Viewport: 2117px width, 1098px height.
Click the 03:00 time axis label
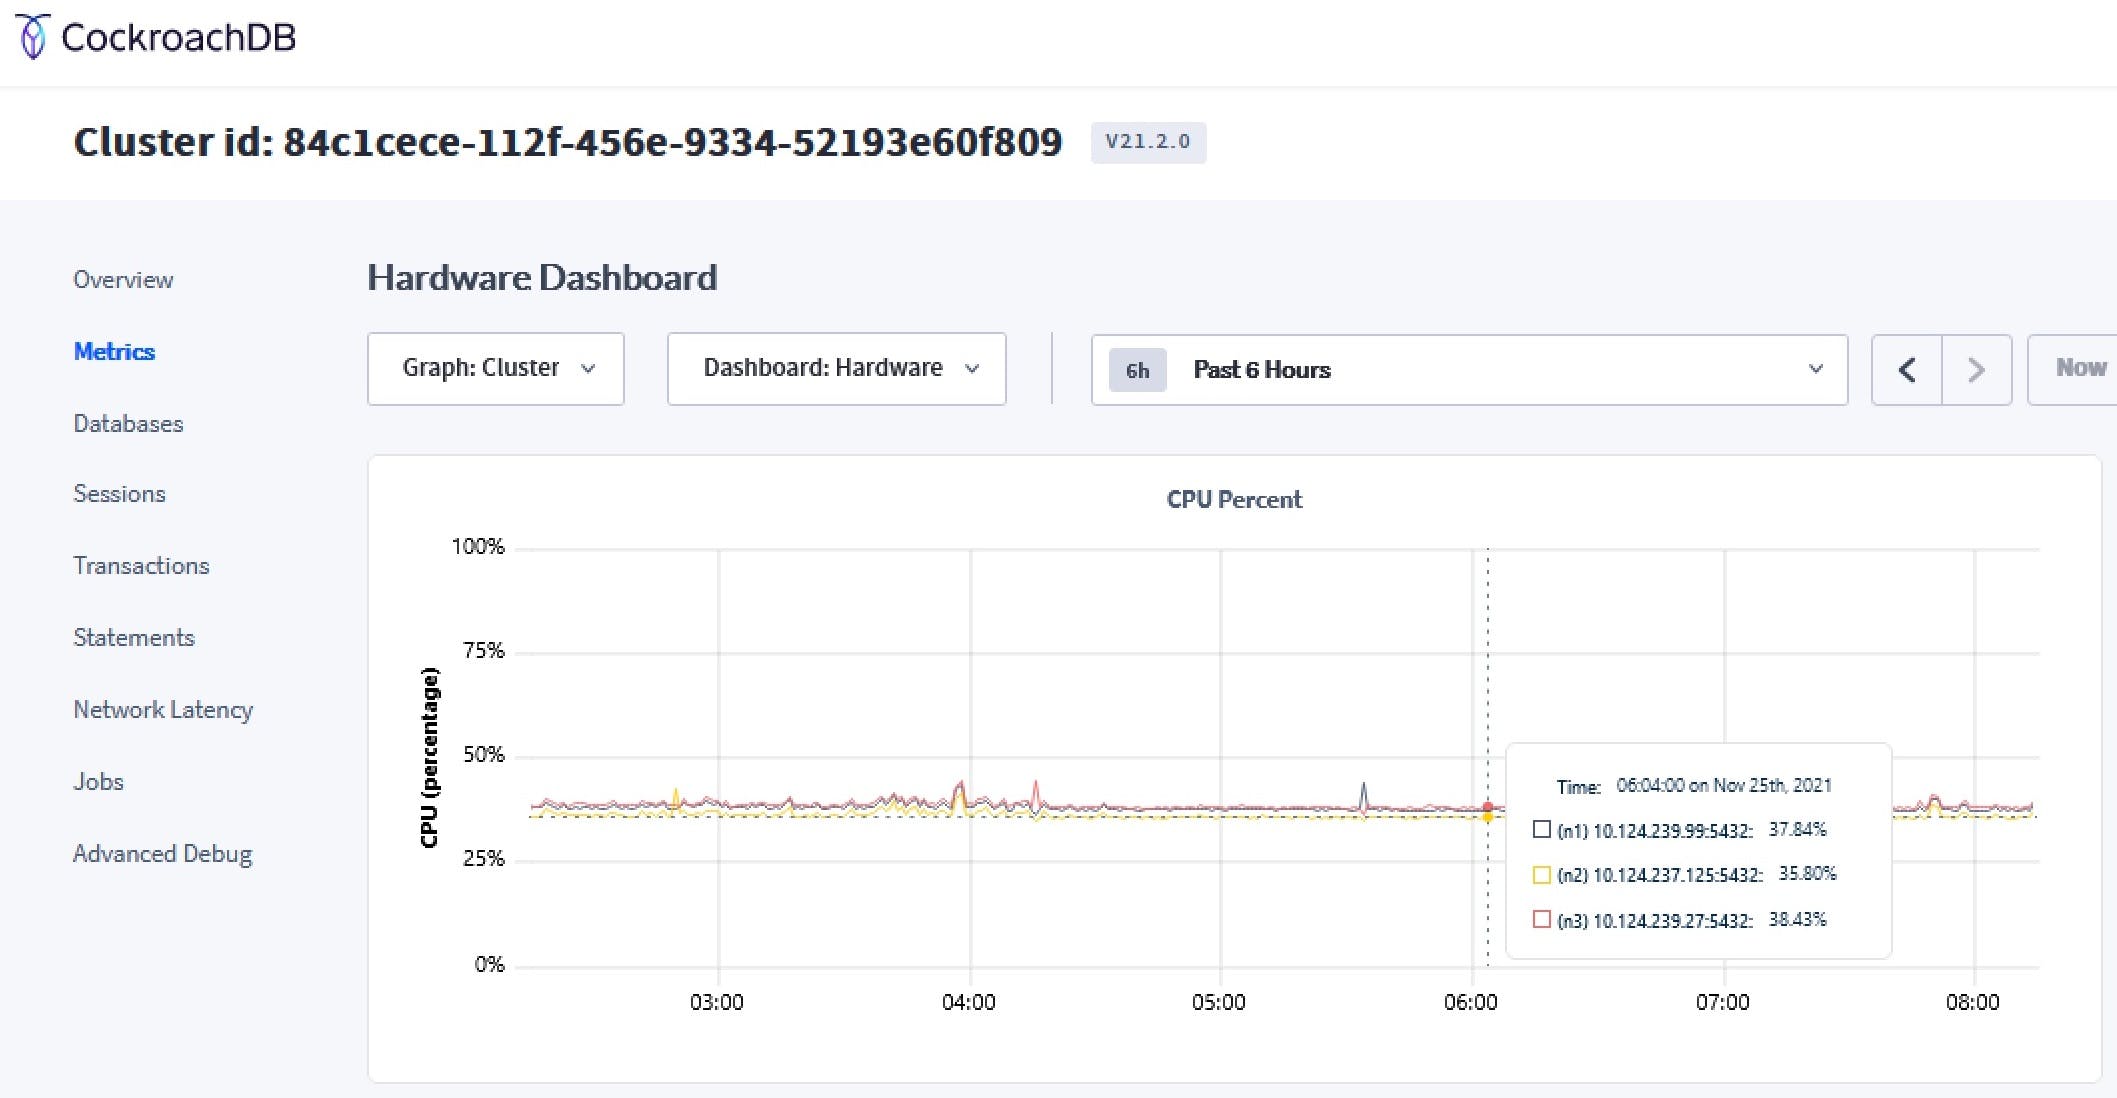[x=717, y=1002]
